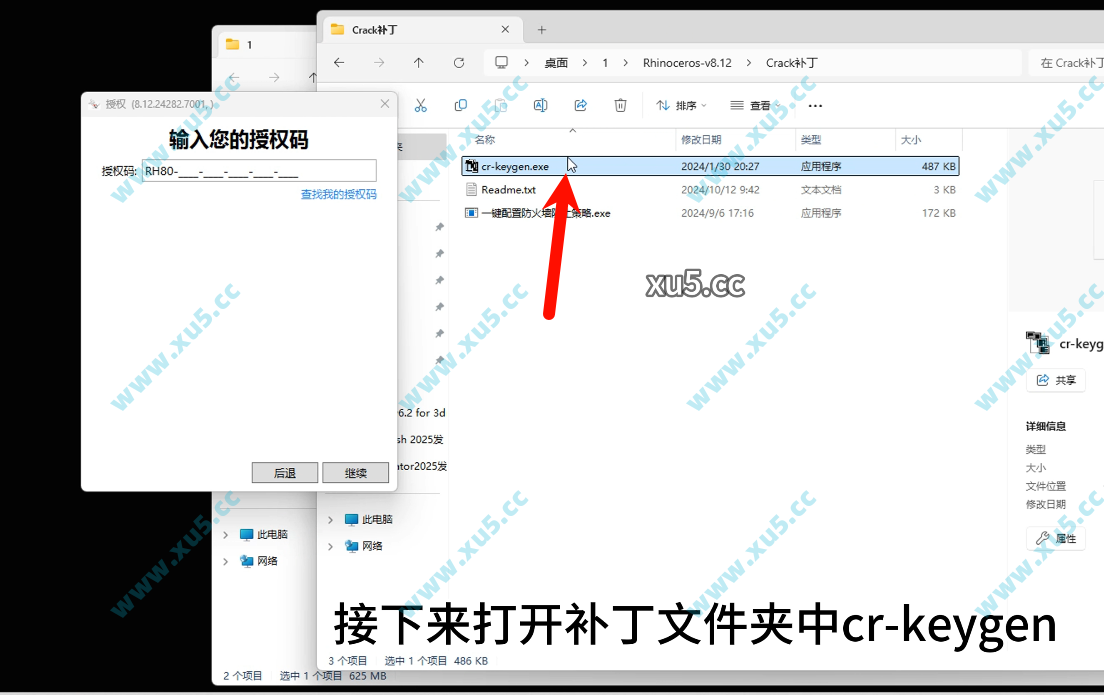Image resolution: width=1104 pixels, height=695 pixels.
Task: Click the Back navigation arrow
Action: point(339,62)
